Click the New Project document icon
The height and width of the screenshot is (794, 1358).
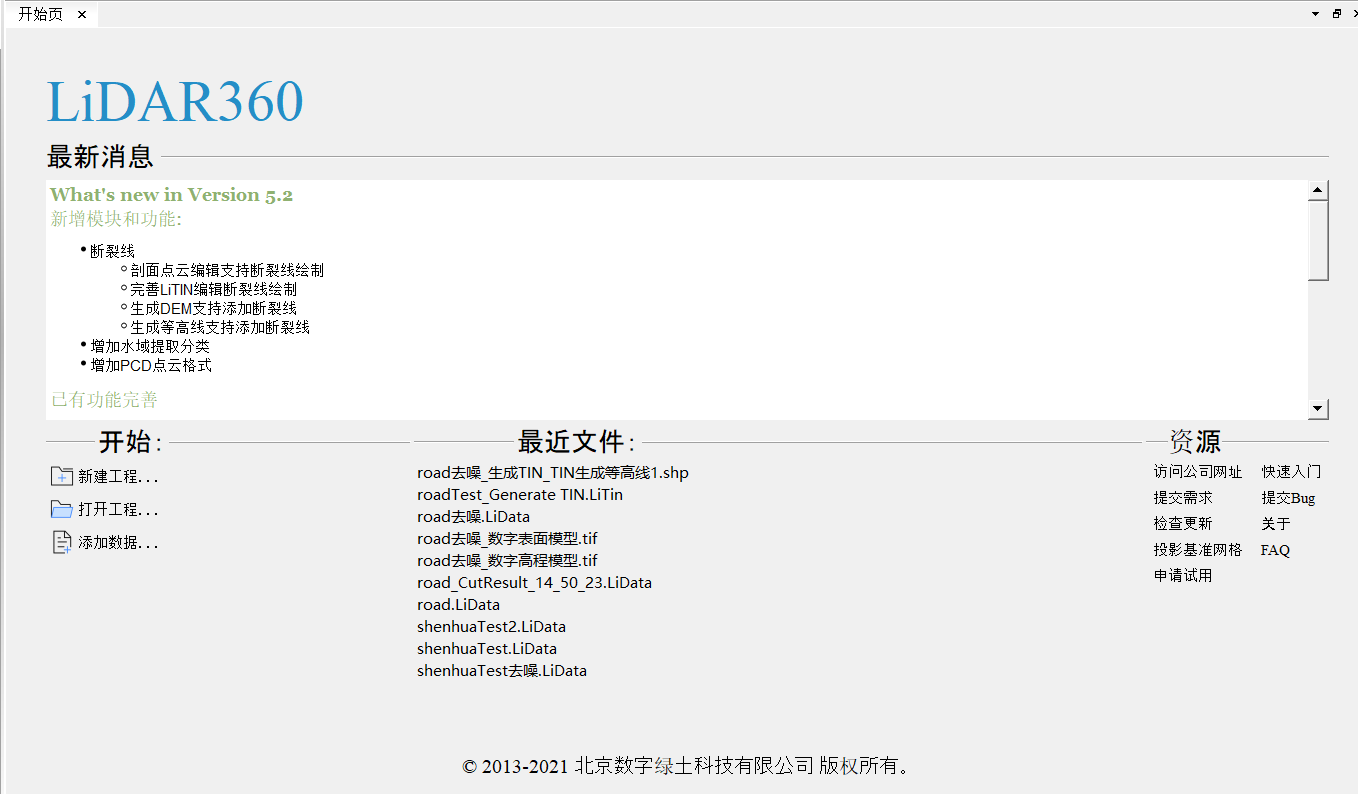point(61,476)
